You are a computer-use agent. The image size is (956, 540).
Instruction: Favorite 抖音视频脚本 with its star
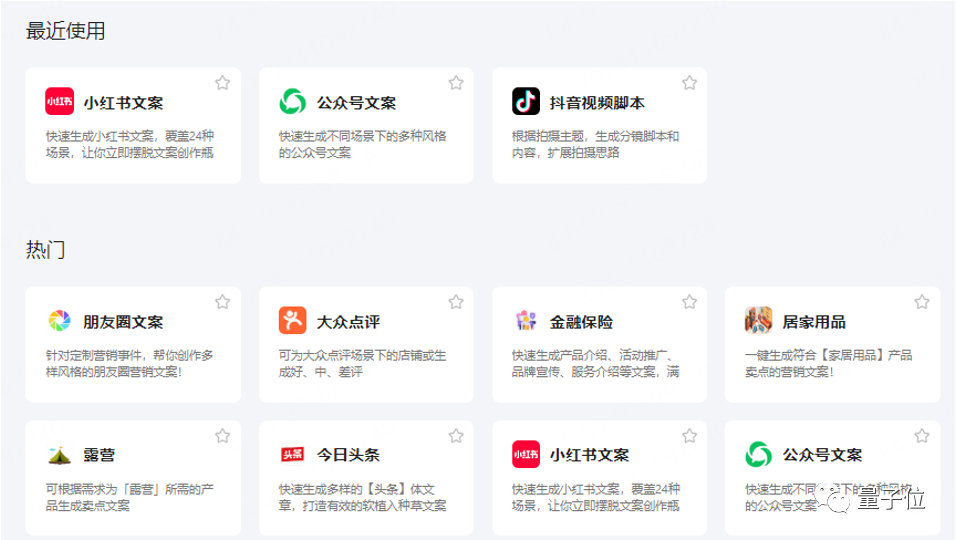pos(689,83)
